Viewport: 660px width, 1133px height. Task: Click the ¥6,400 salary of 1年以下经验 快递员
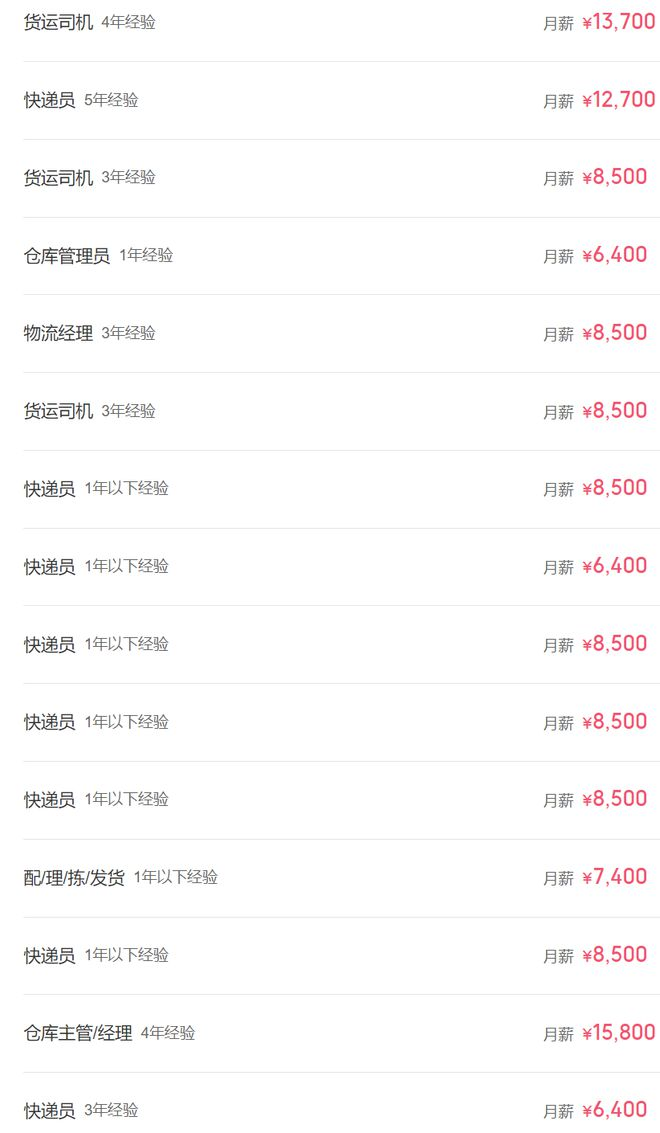point(614,566)
